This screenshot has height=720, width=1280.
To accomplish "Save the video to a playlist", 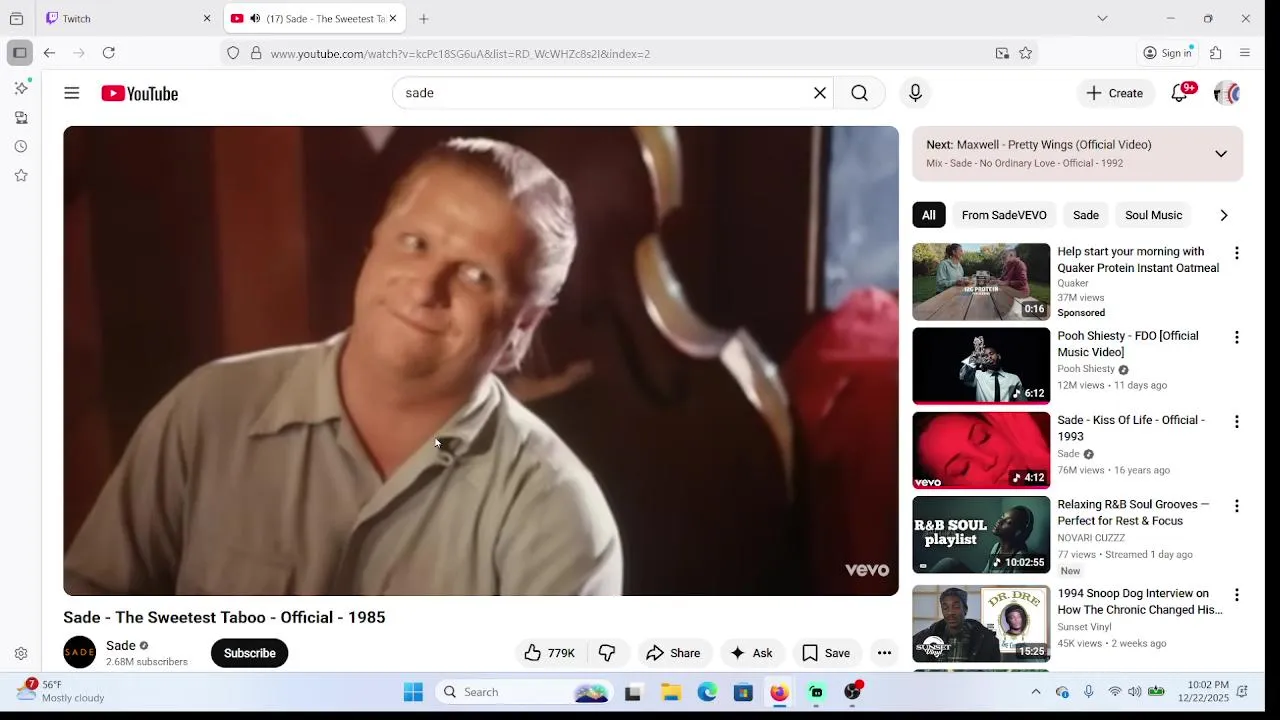I will [826, 653].
